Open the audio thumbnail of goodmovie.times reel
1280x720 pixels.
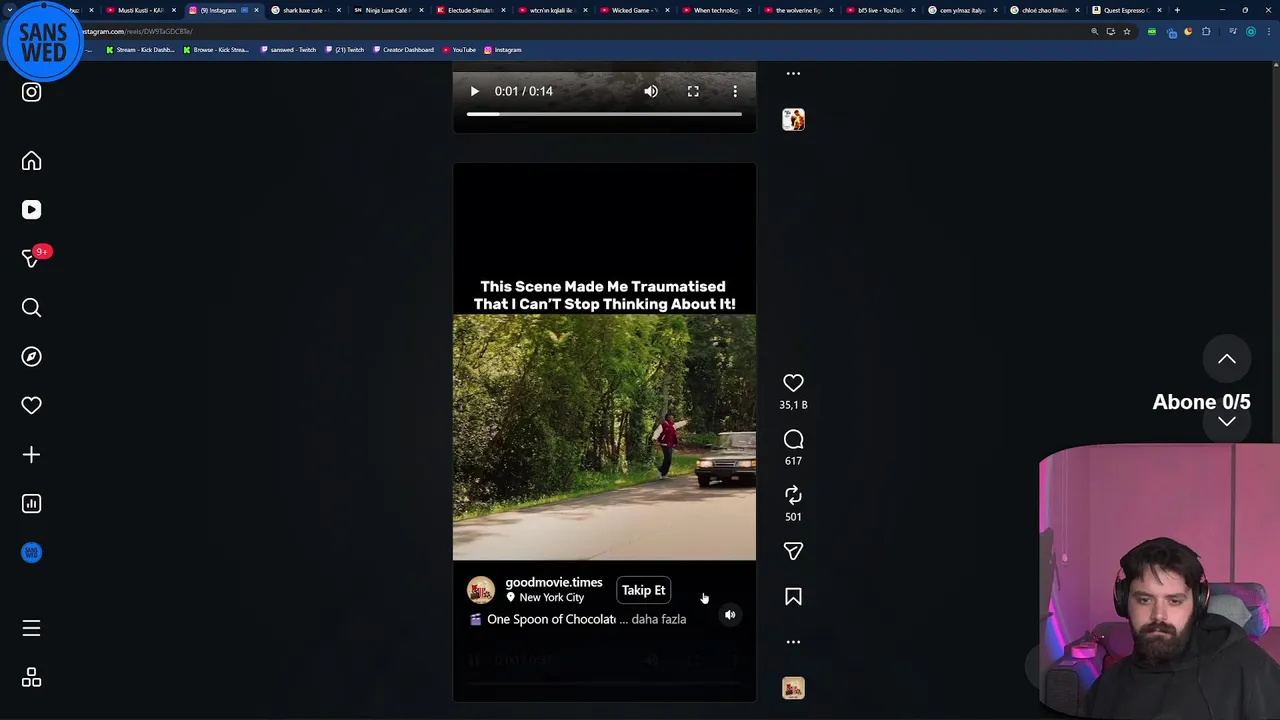[793, 688]
